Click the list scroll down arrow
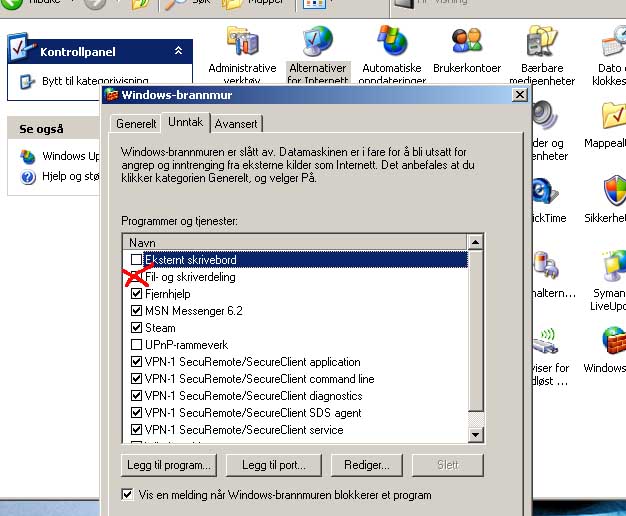 click(x=475, y=434)
